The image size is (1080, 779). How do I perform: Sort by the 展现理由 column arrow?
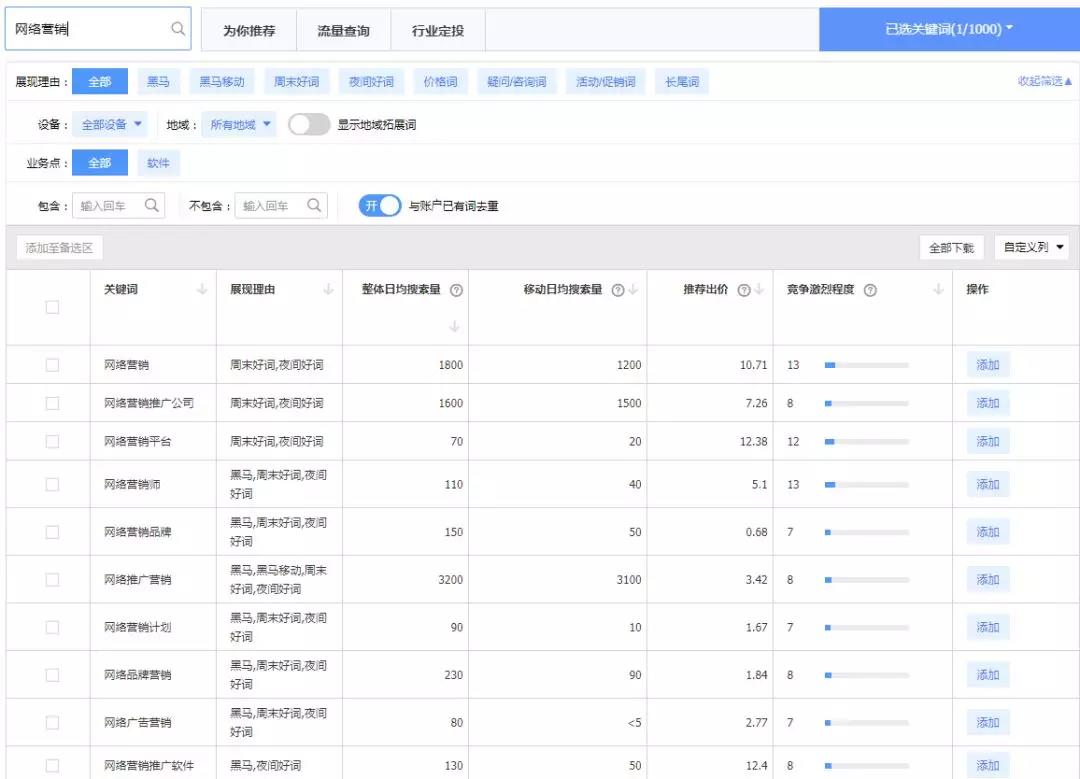(x=328, y=290)
